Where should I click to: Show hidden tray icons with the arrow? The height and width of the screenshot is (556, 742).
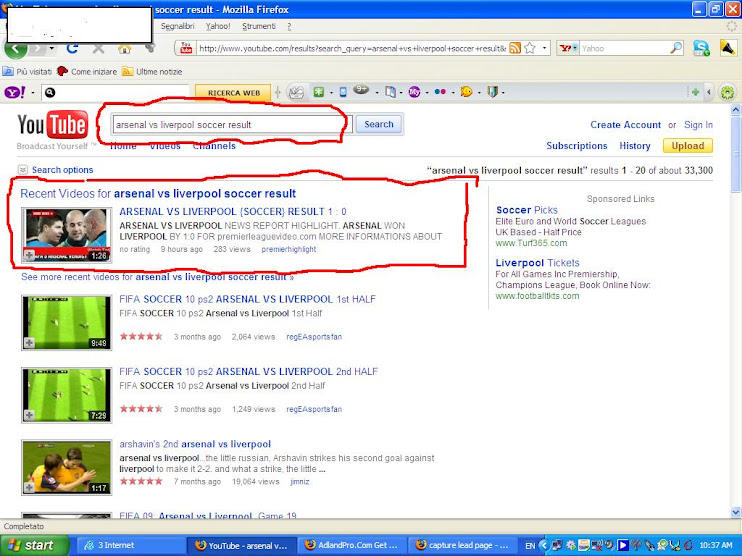point(544,546)
